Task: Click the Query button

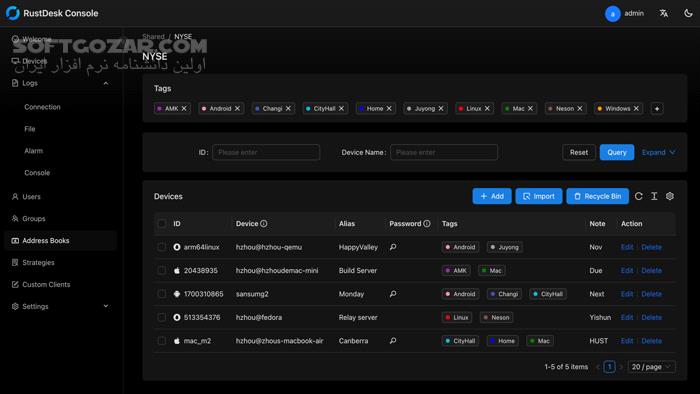Action: (617, 152)
